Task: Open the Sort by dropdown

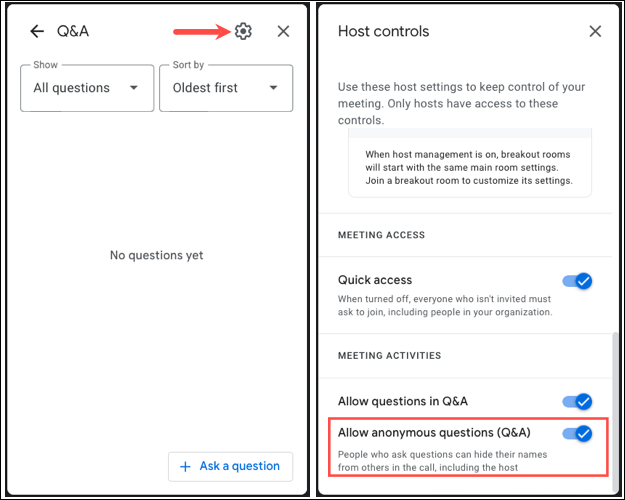Action: click(x=225, y=88)
